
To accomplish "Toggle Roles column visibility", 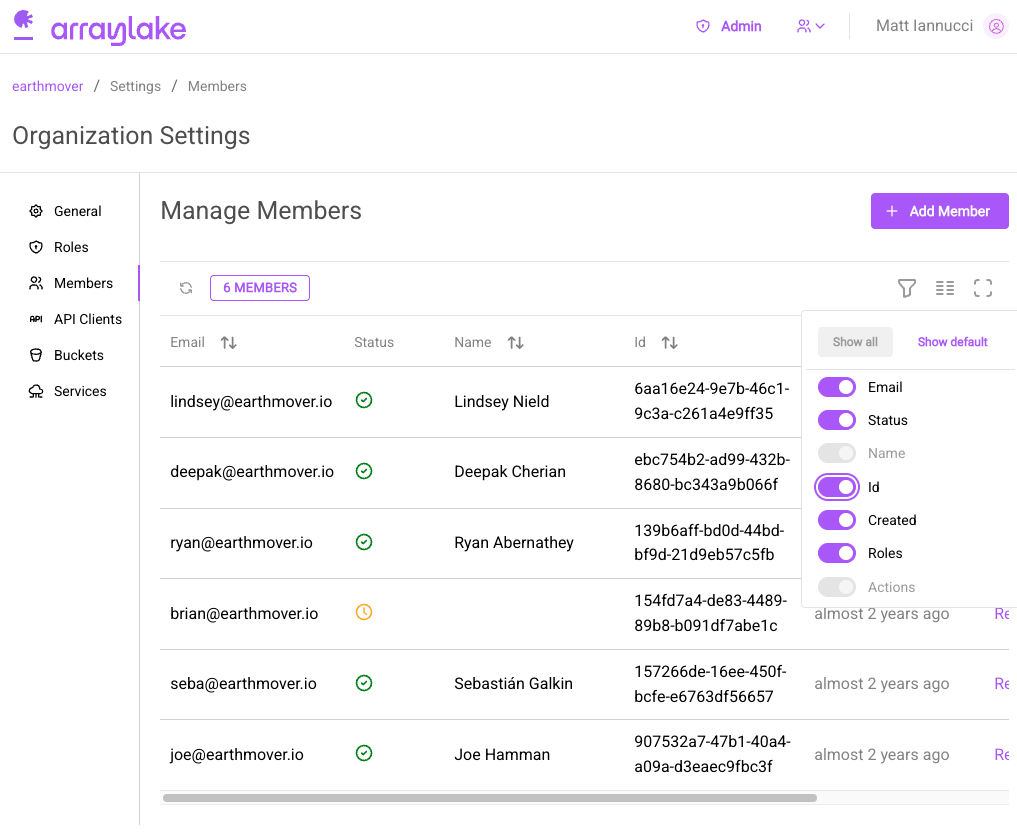I will click(x=837, y=553).
